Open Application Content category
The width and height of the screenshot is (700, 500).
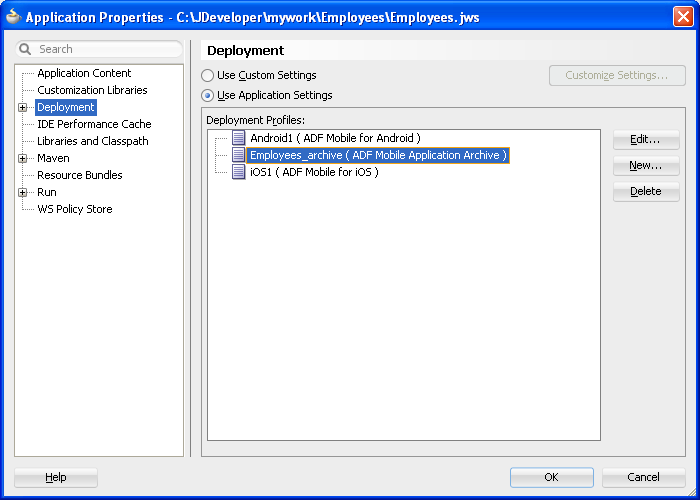pyautogui.click(x=84, y=73)
